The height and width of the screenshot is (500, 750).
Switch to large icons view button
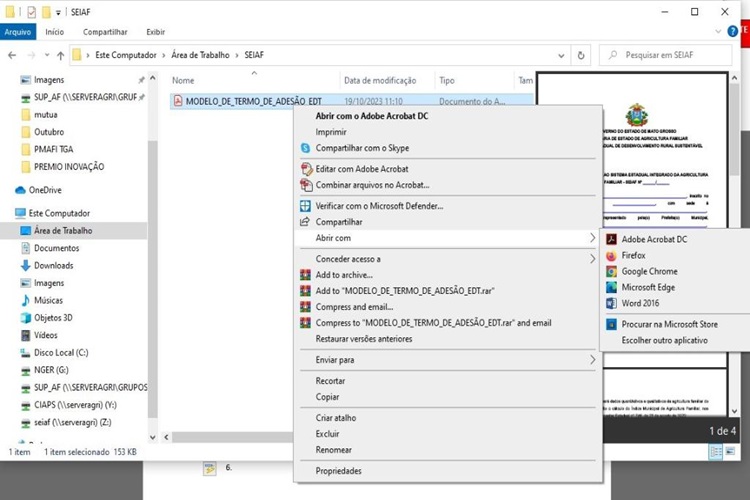[730, 451]
